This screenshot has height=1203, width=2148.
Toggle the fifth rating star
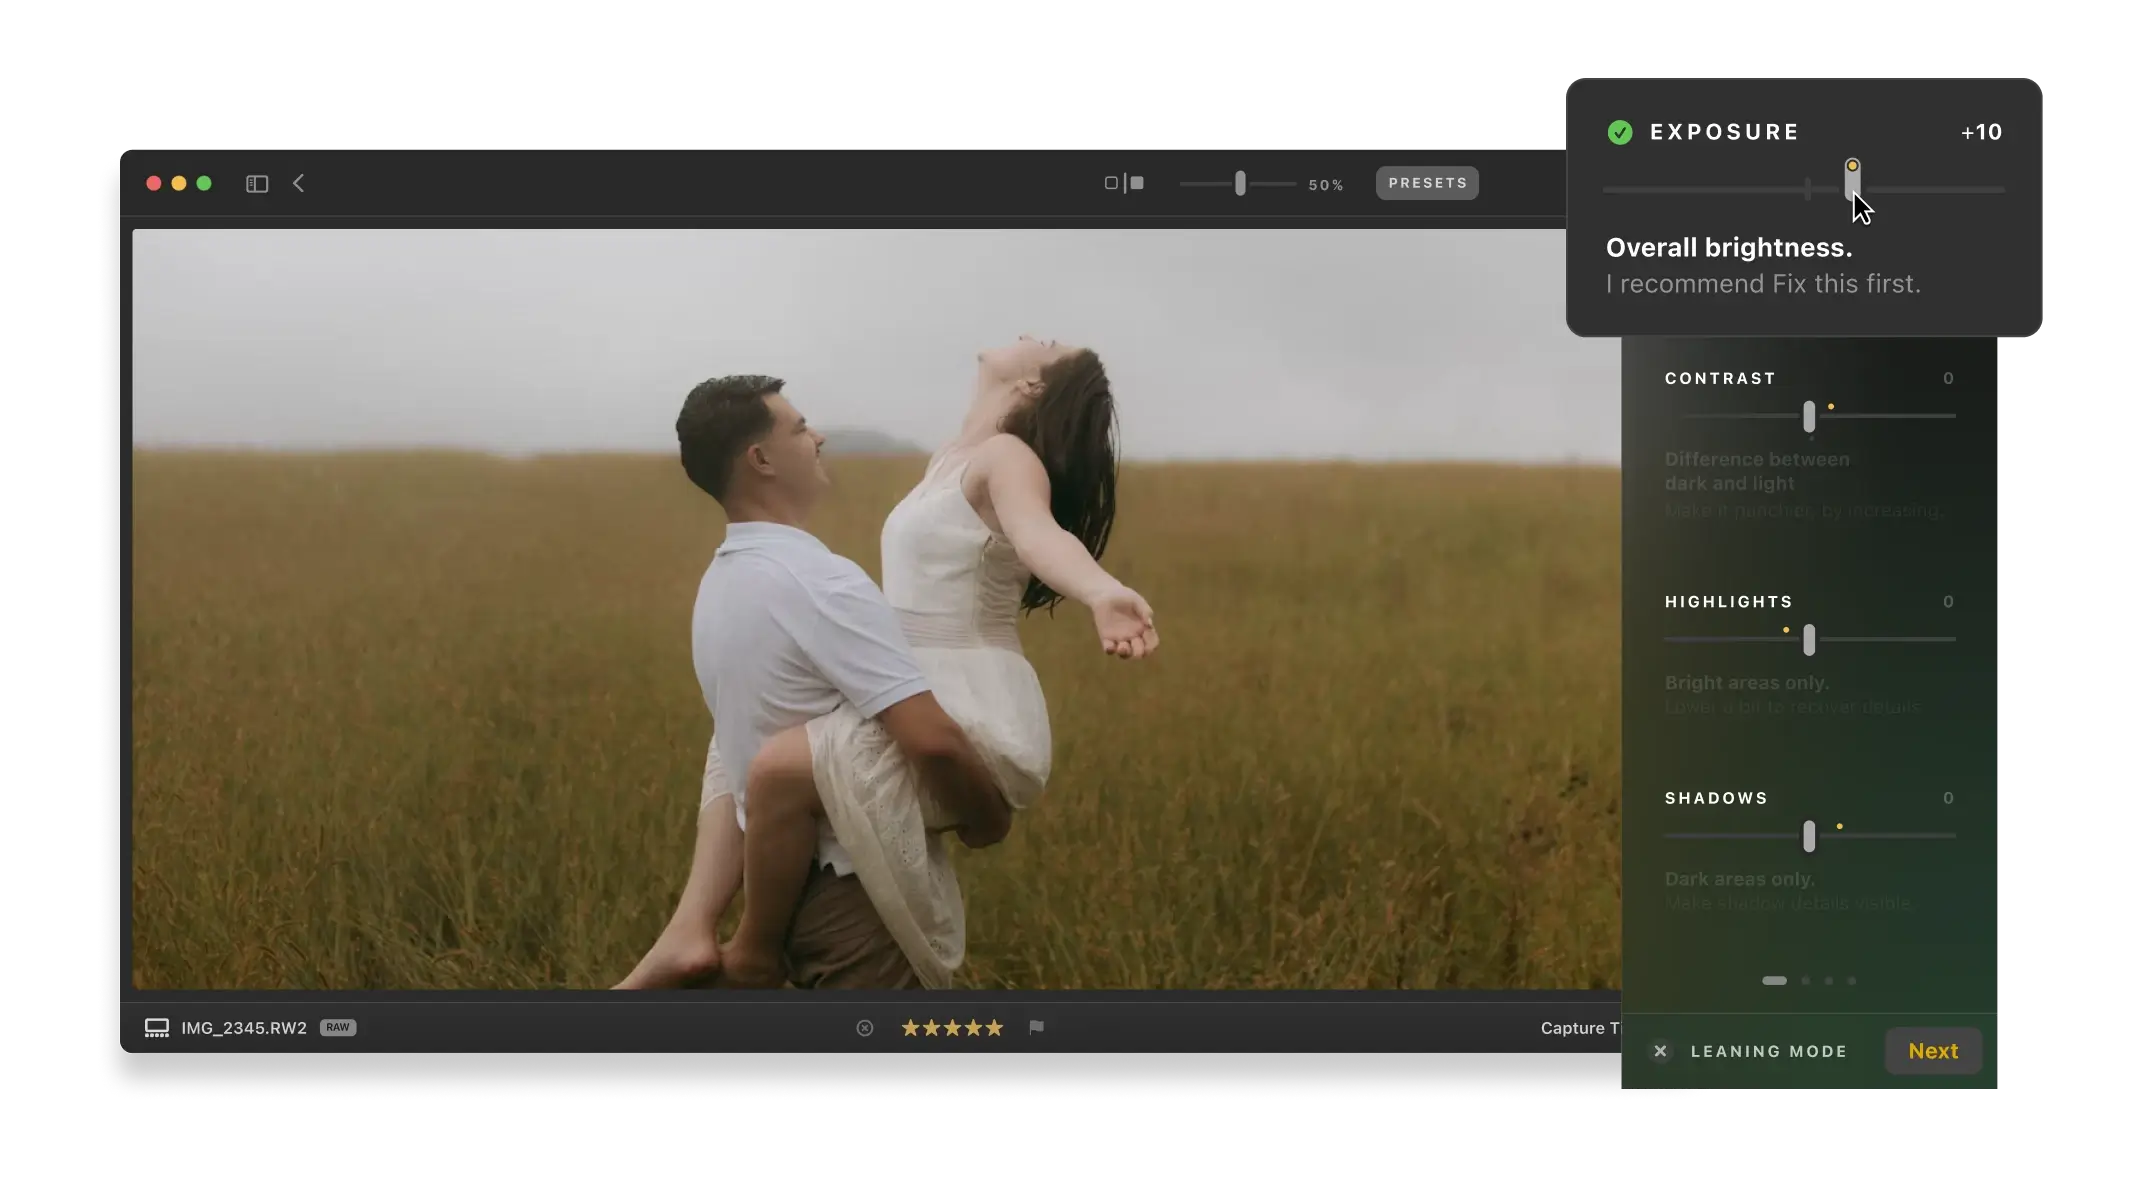click(995, 1027)
